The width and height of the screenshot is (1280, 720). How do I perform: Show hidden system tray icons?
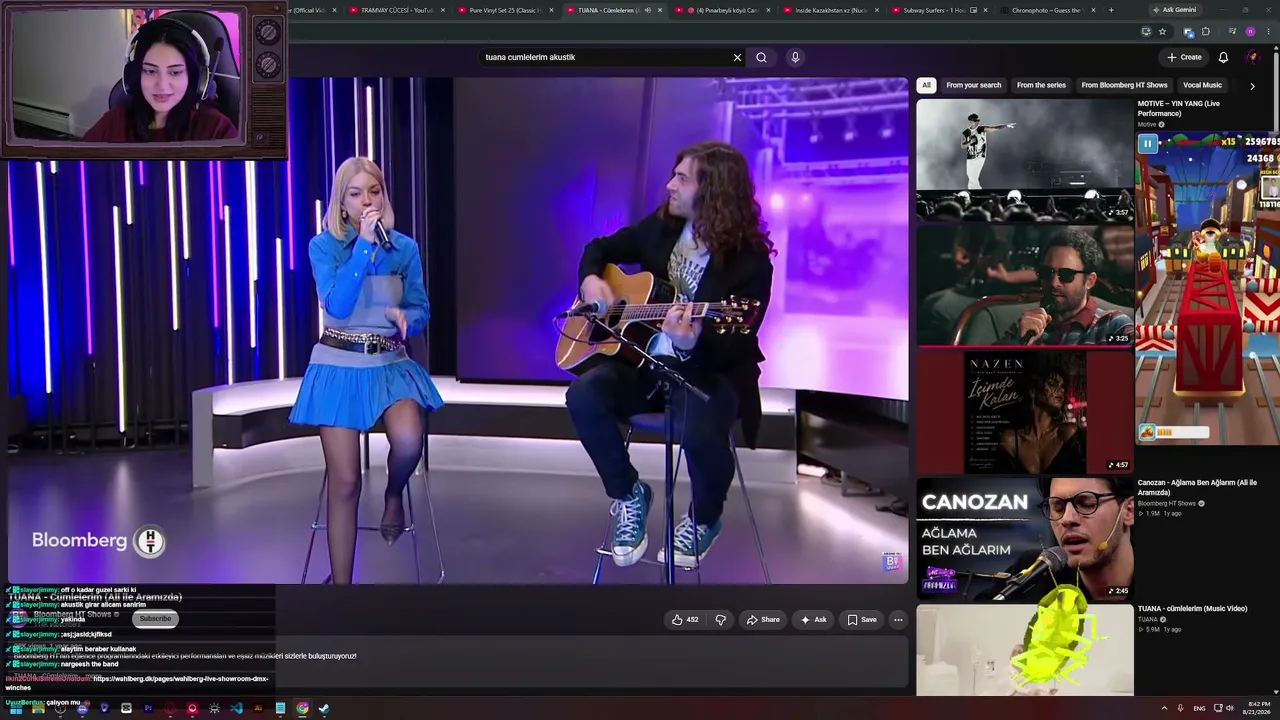(1163, 708)
